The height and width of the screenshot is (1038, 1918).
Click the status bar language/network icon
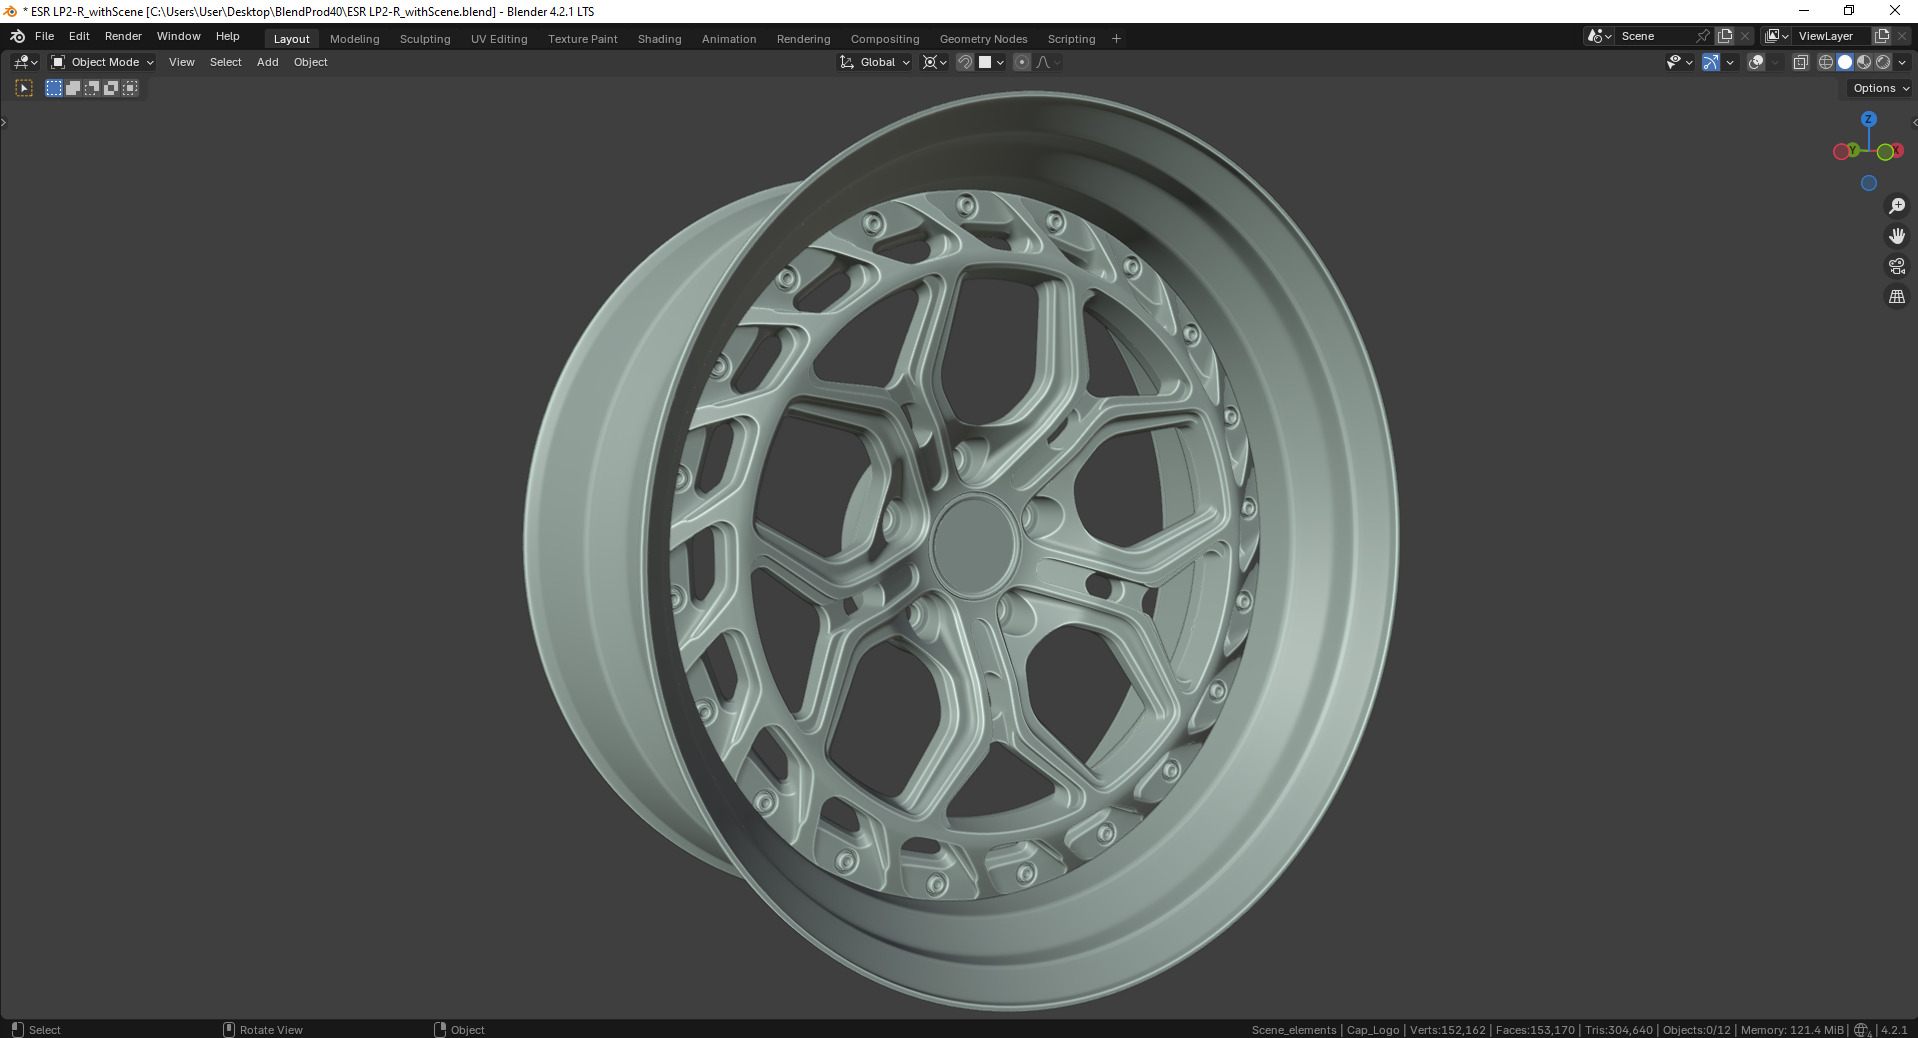click(x=1862, y=1030)
